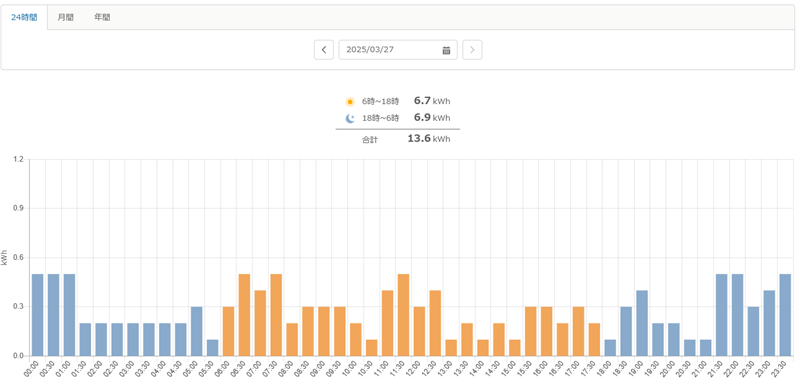Click the date field showing 2025/03/27
This screenshot has width=800, height=387.
(398, 50)
